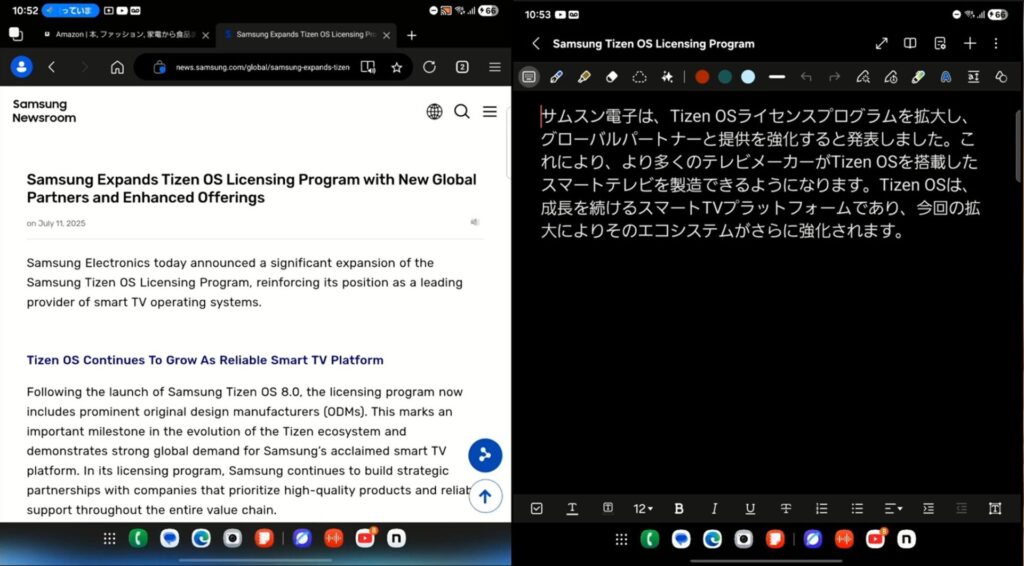This screenshot has height=566, width=1024.
Task: Open a new browser tab
Action: pyautogui.click(x=411, y=35)
